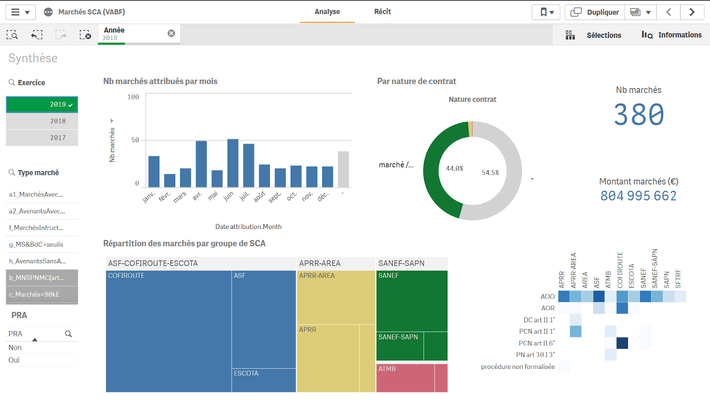Select the 2018 exercice value

tap(42, 121)
